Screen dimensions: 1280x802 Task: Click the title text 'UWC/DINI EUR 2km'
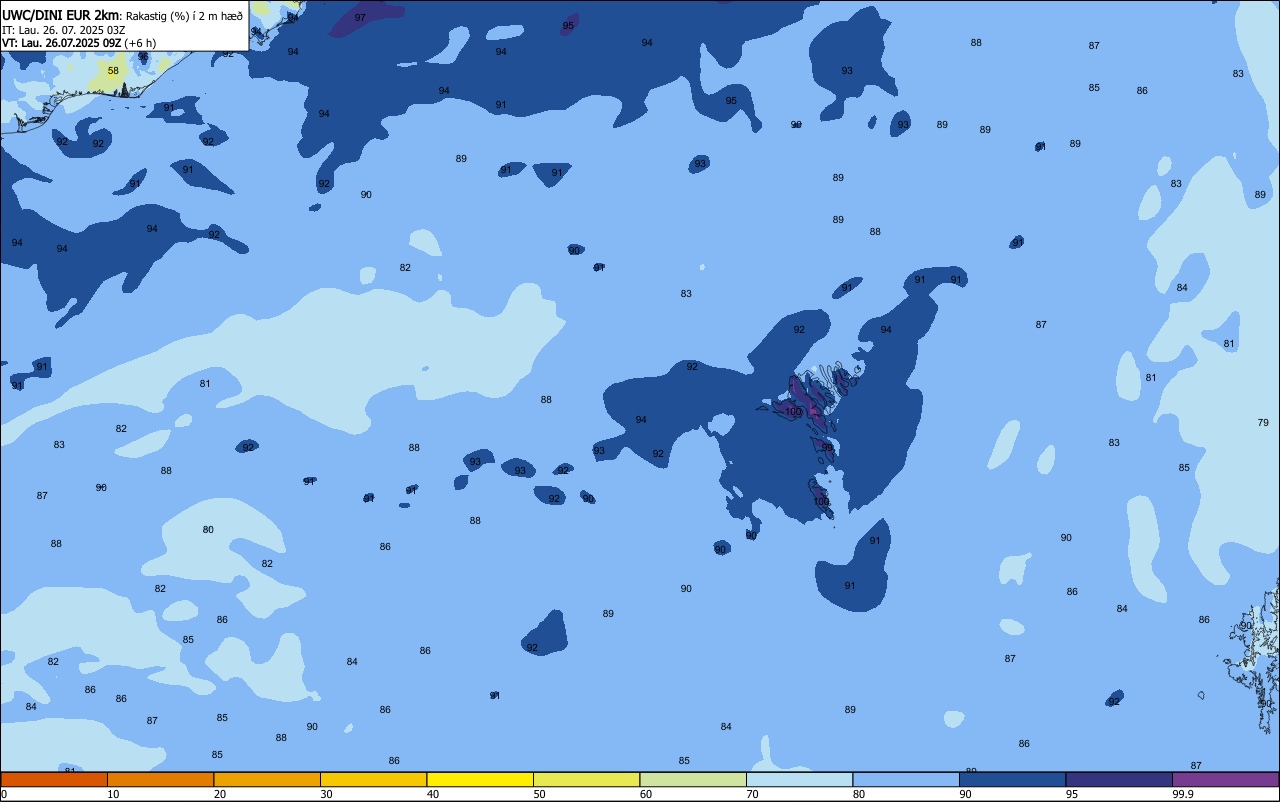[60, 14]
